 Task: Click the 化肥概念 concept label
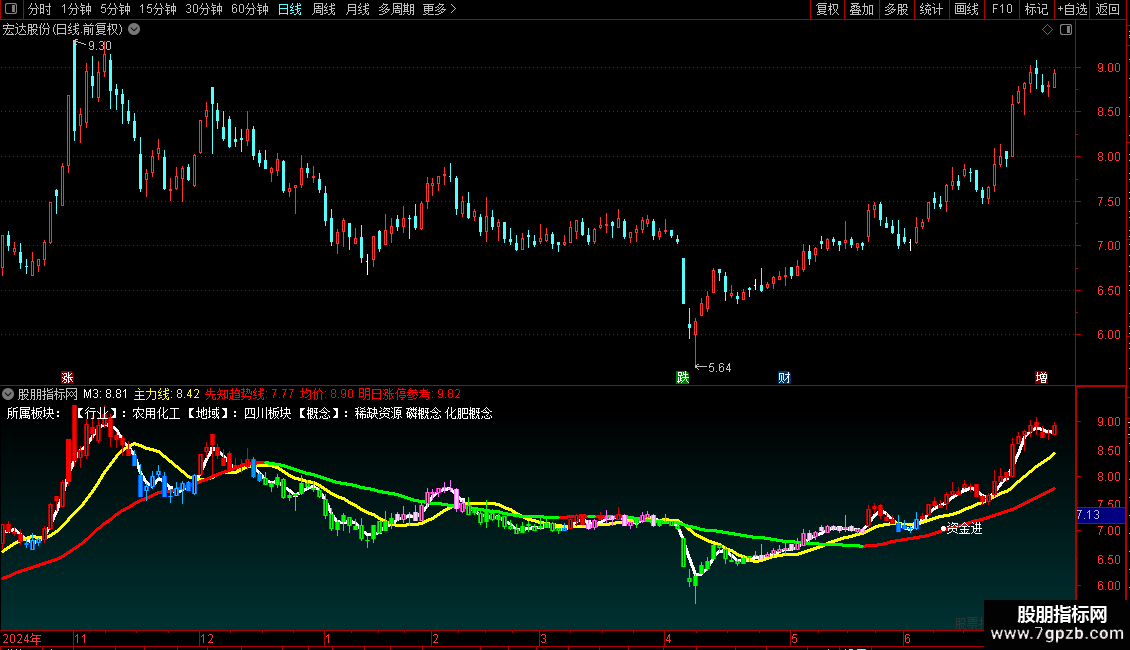468,414
